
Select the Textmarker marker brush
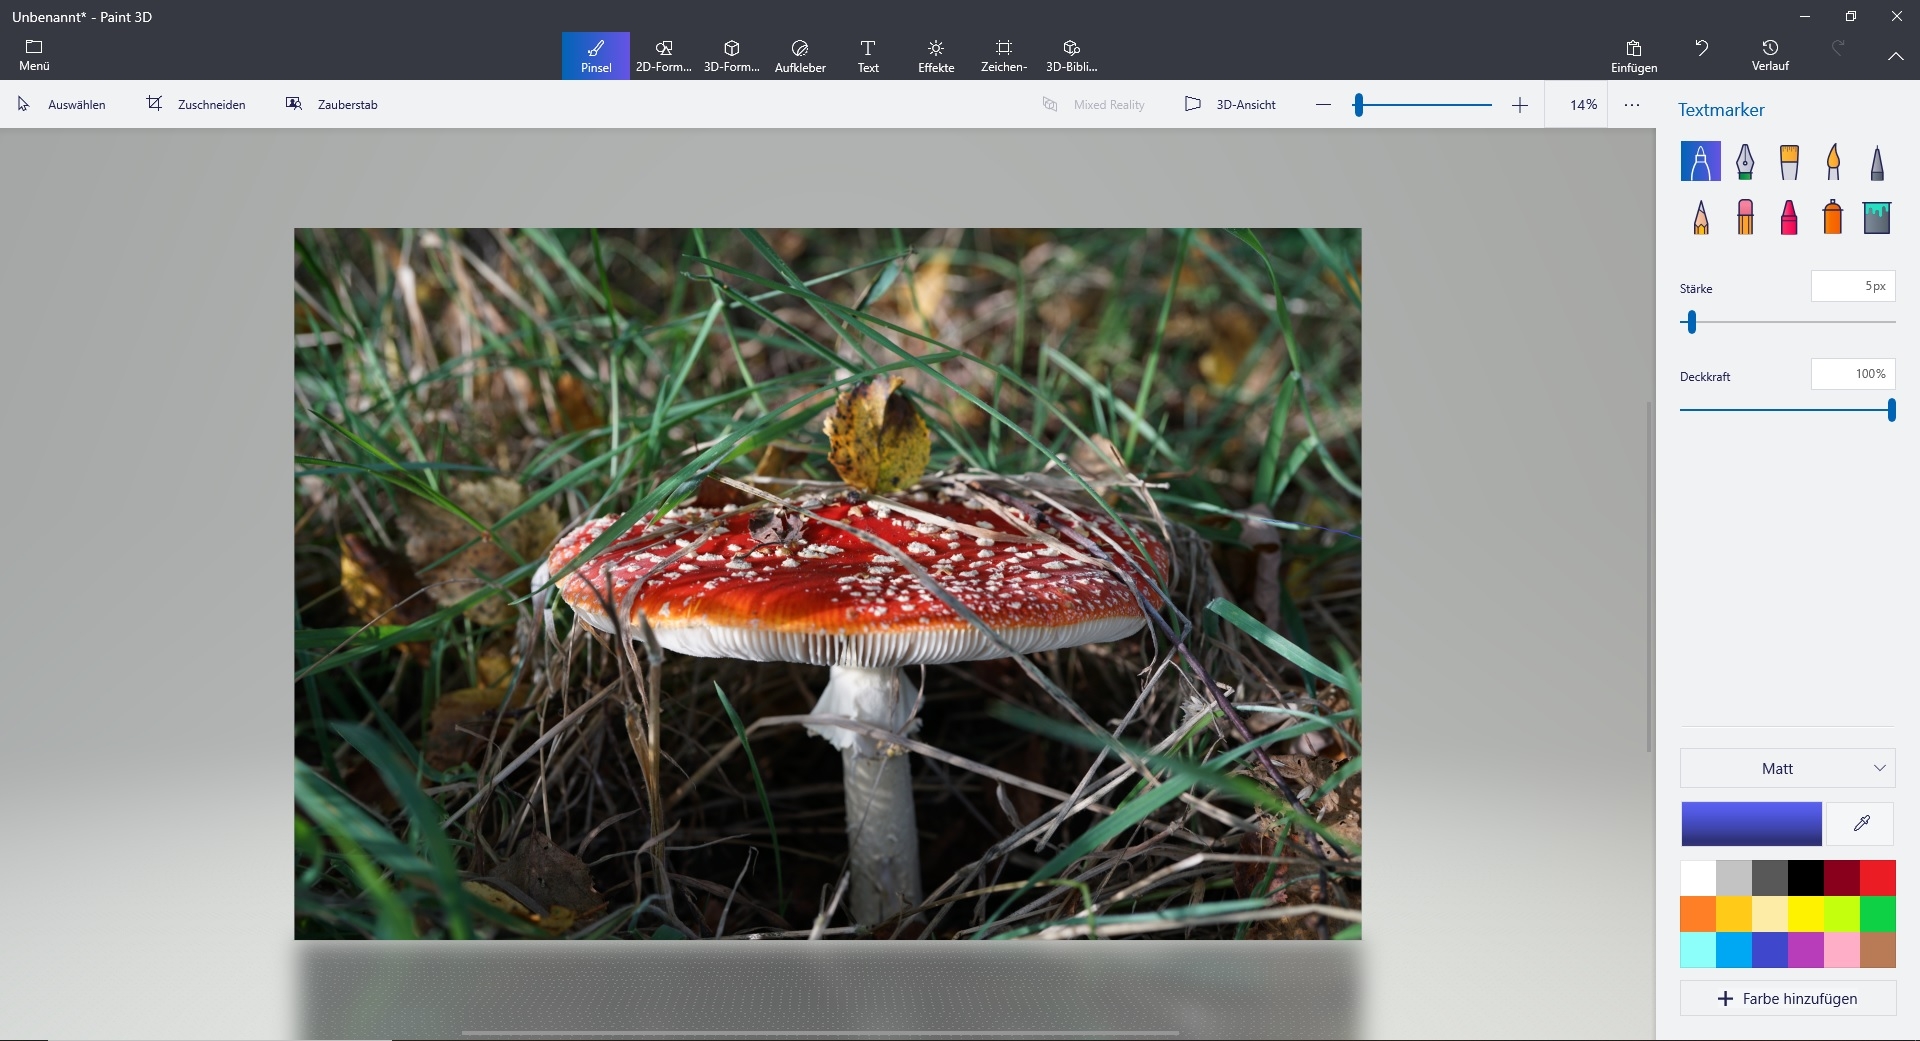[x=1701, y=161]
